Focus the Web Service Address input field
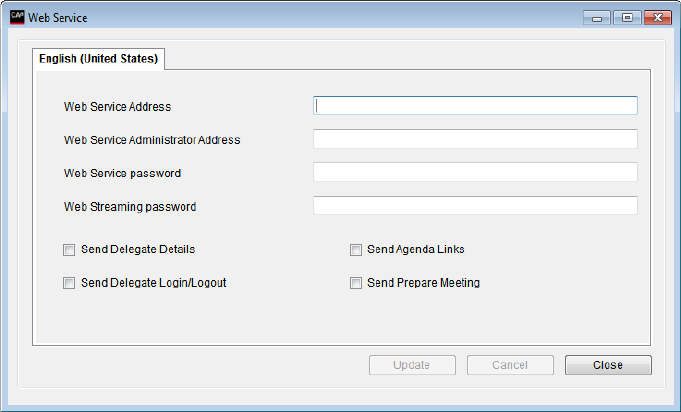The width and height of the screenshot is (681, 412). [475, 106]
